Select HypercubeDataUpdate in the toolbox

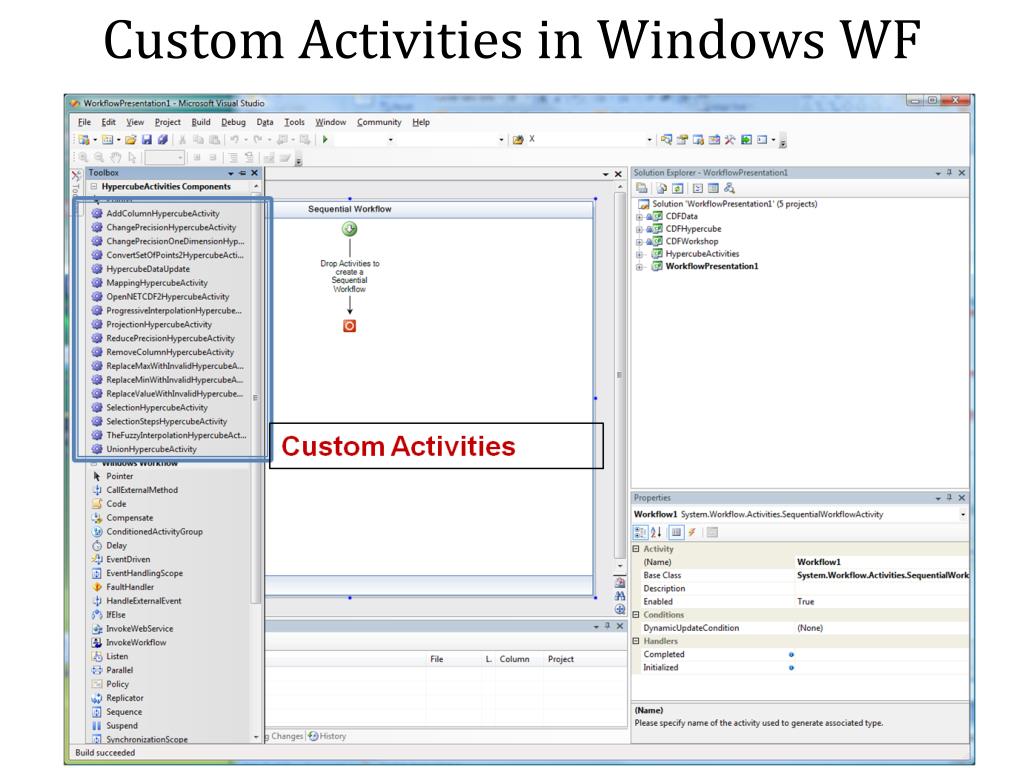point(148,269)
